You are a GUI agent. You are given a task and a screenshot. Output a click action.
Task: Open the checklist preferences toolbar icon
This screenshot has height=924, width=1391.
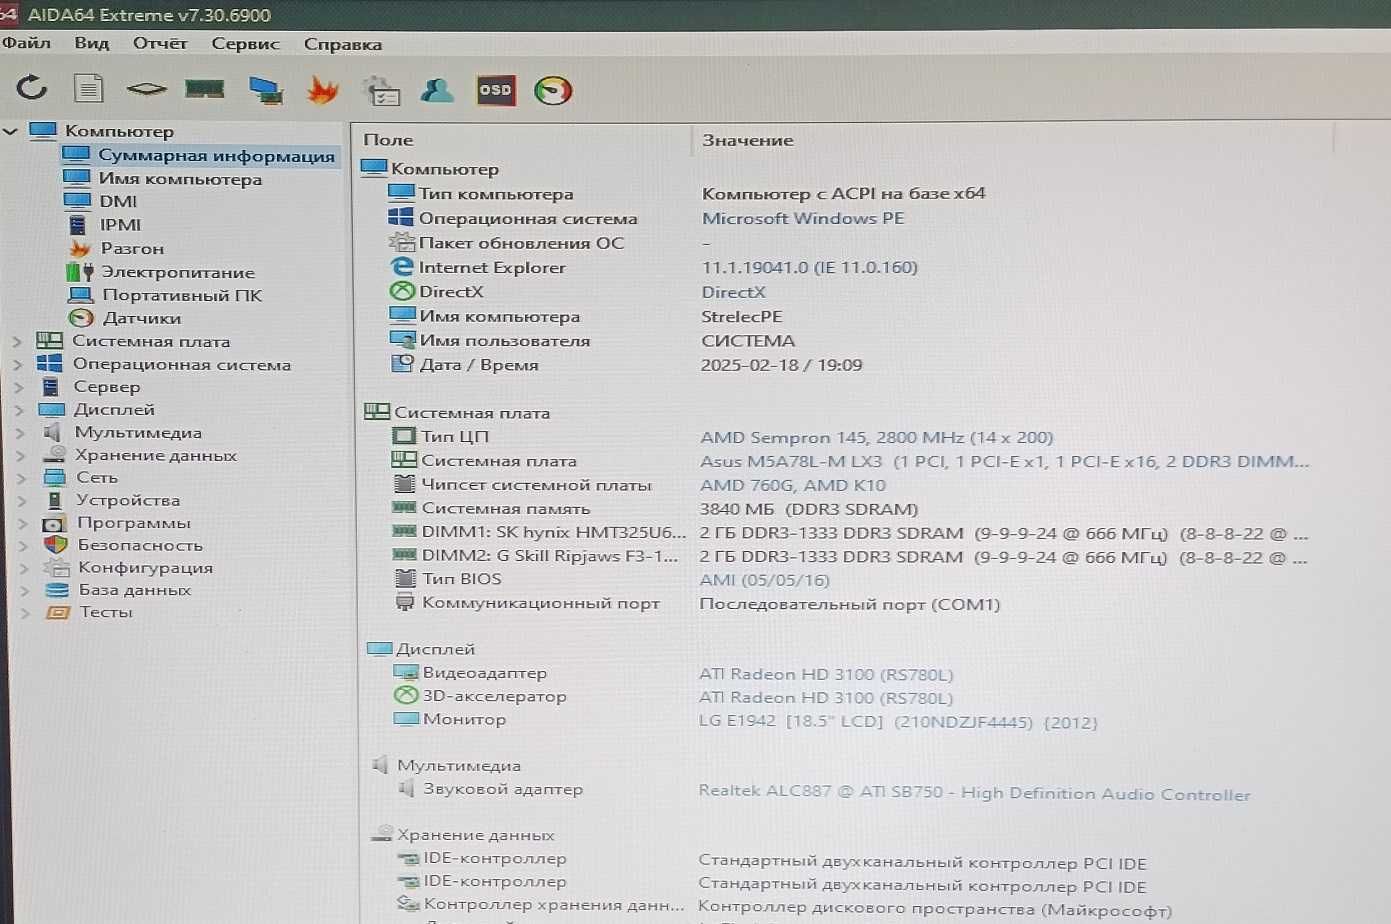pyautogui.click(x=381, y=90)
